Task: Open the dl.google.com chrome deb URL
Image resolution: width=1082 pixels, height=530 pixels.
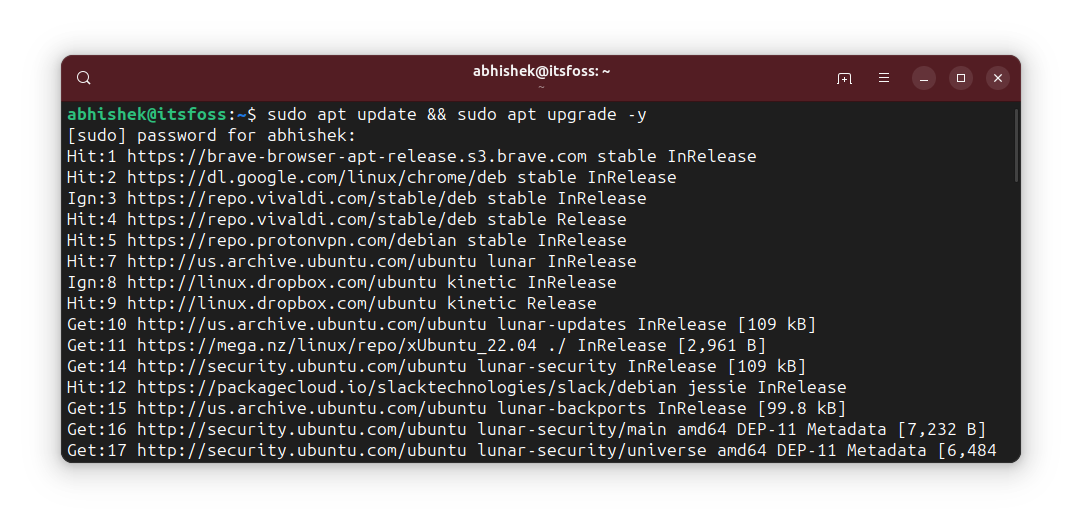Action: 317,177
